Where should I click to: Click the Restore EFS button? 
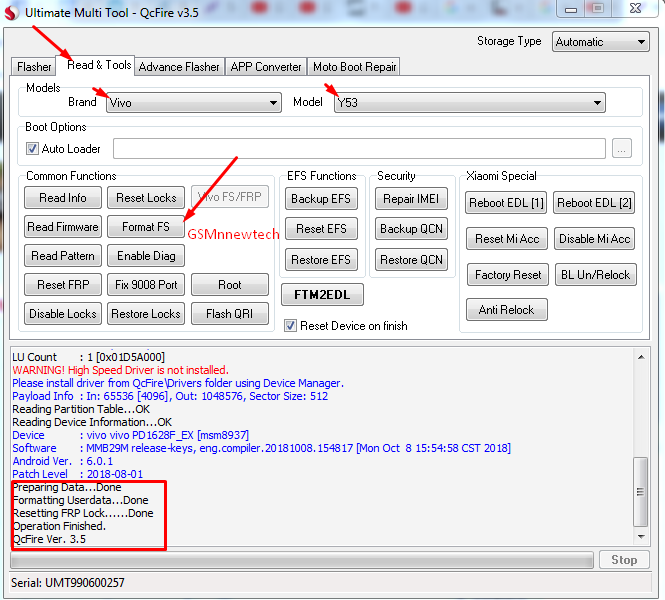click(321, 260)
